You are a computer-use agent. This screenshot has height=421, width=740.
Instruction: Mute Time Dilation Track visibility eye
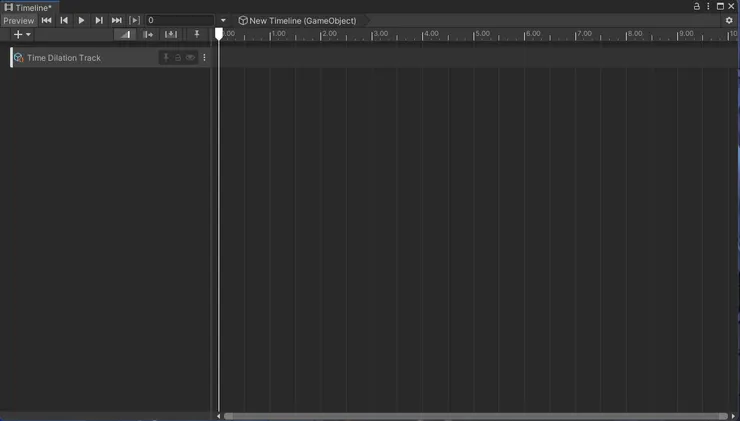190,58
